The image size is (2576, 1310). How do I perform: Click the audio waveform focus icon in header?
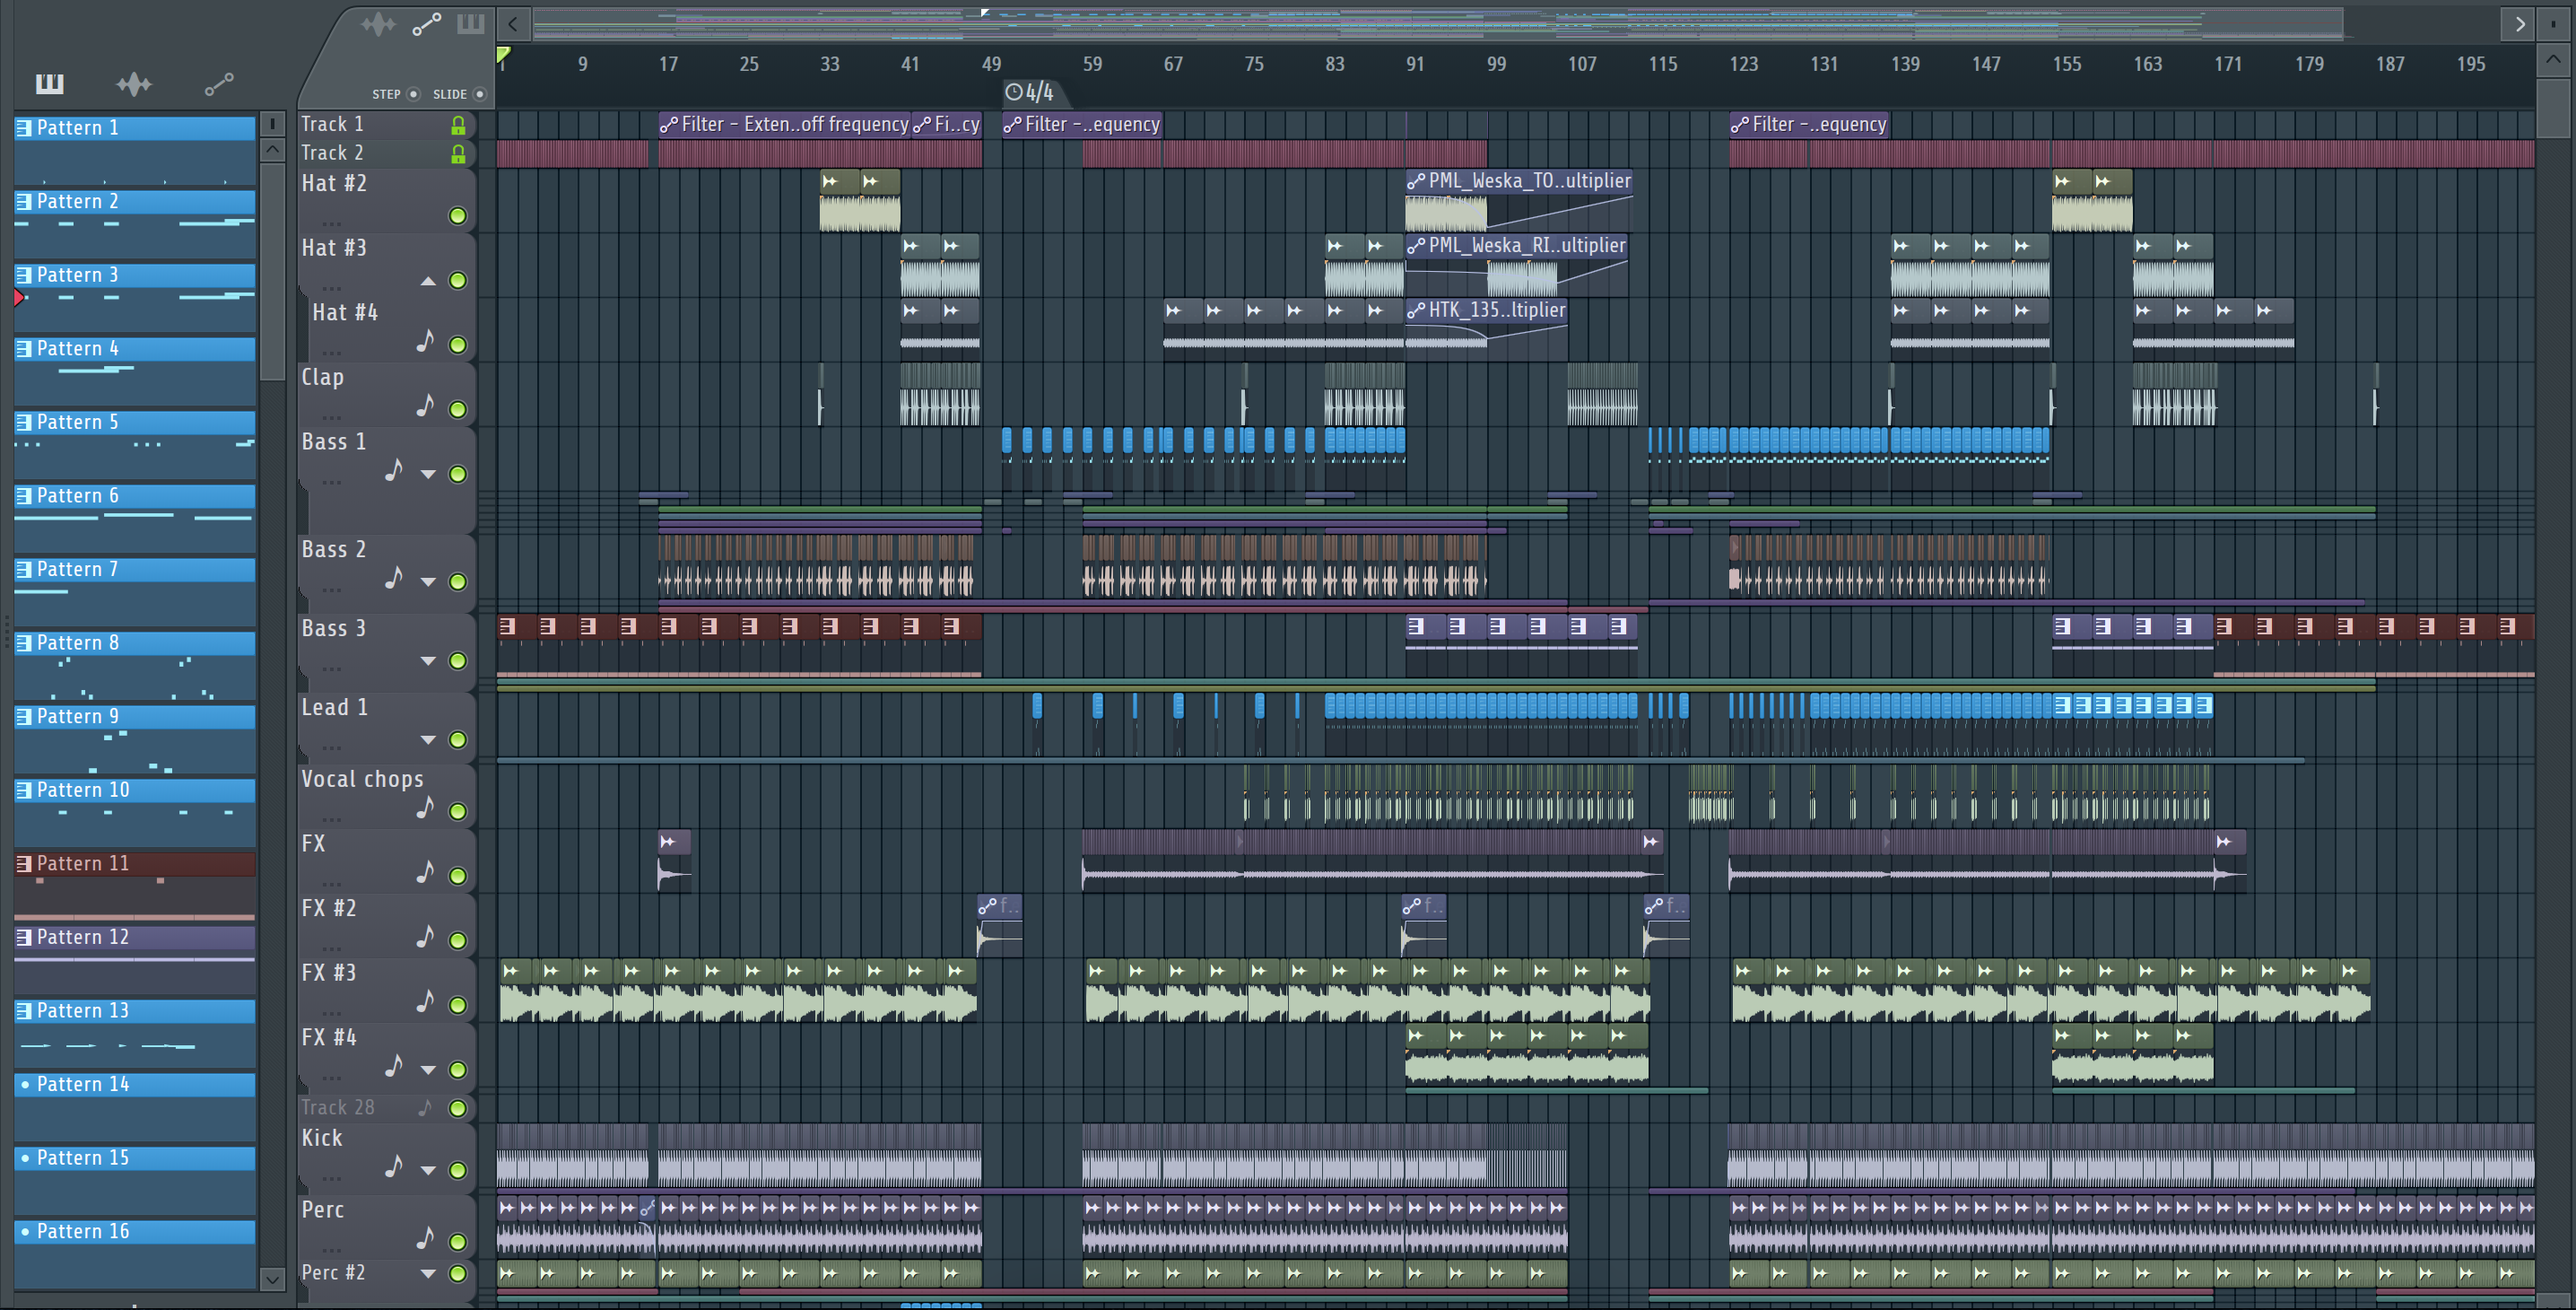378,24
